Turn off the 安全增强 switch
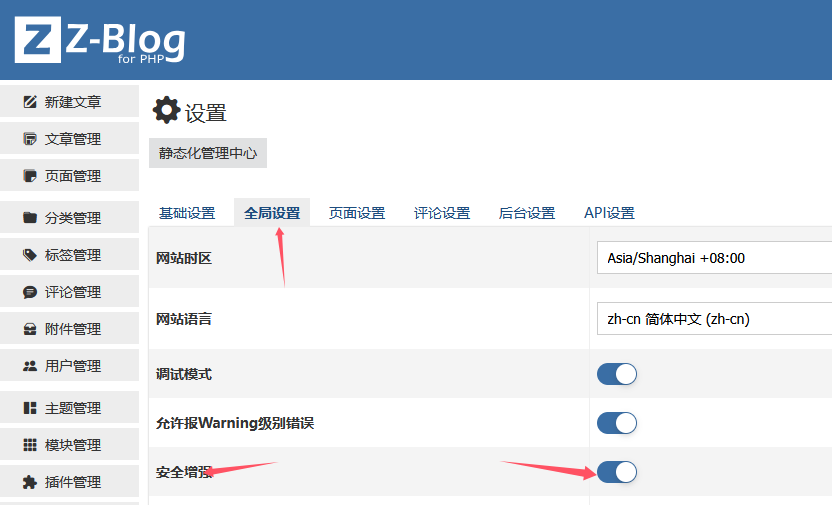Image resolution: width=832 pixels, height=505 pixels. pyautogui.click(x=616, y=472)
